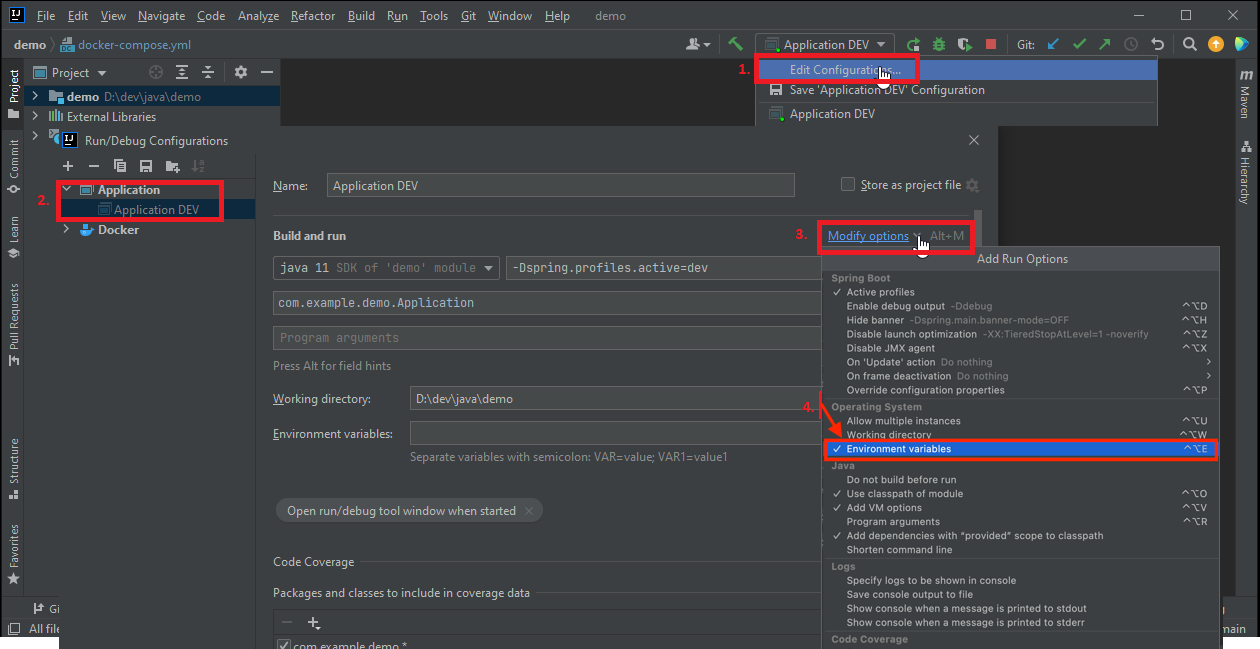This screenshot has width=1260, height=649.
Task: Click the locate target icon in Project panel
Action: [155, 72]
